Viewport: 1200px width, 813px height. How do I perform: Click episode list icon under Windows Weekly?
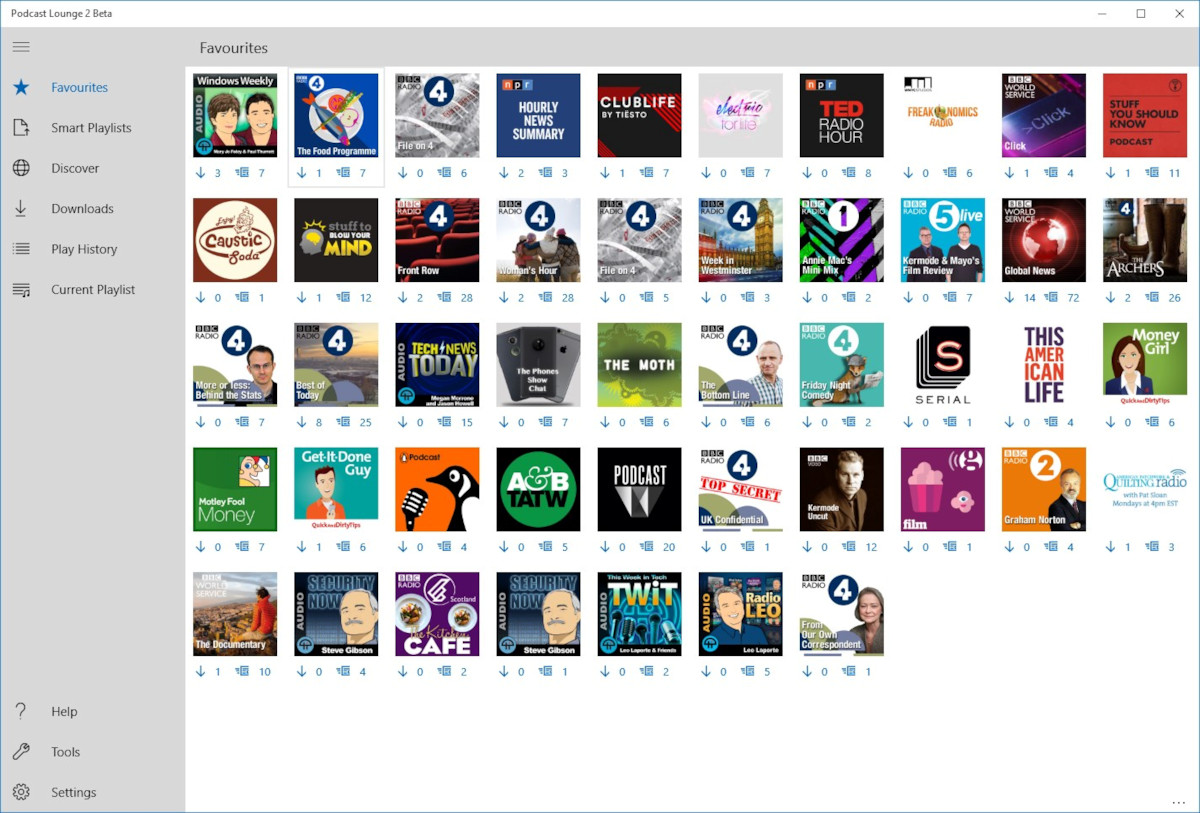(x=242, y=173)
